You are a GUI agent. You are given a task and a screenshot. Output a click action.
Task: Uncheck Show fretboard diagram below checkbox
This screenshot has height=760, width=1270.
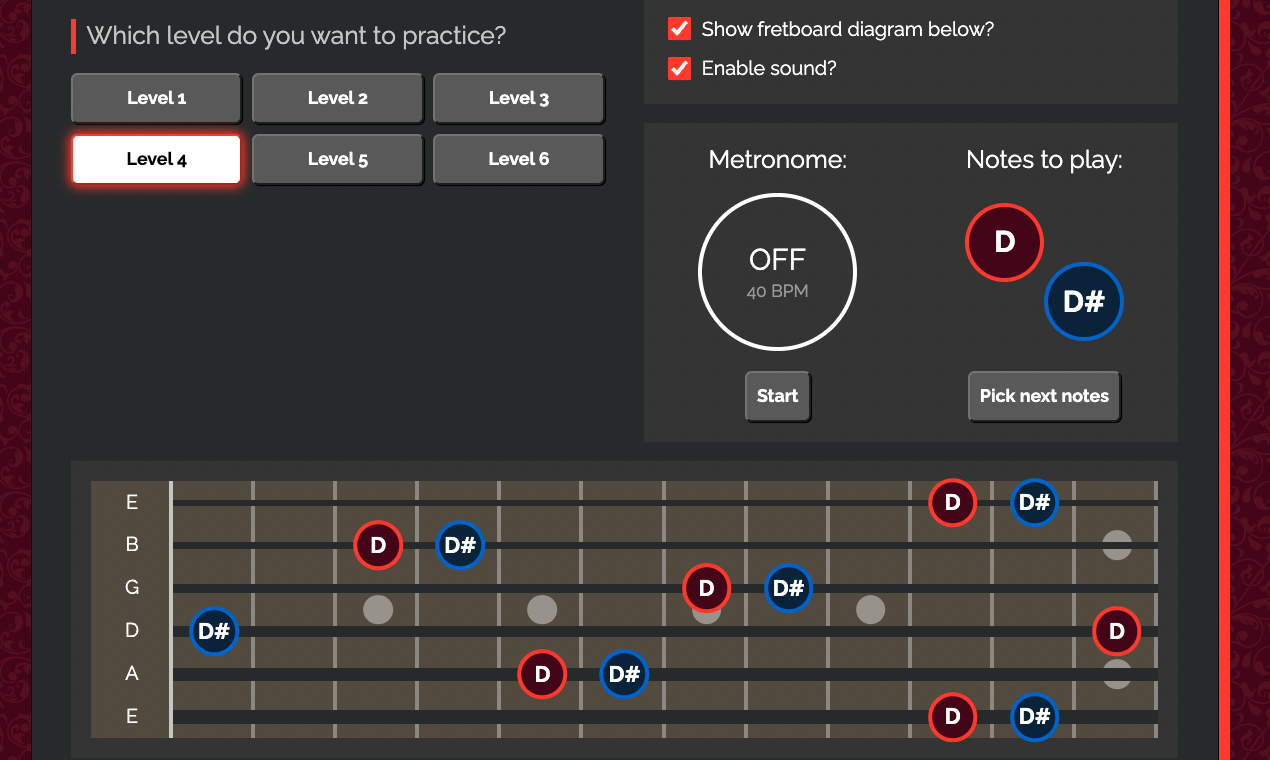tap(680, 29)
